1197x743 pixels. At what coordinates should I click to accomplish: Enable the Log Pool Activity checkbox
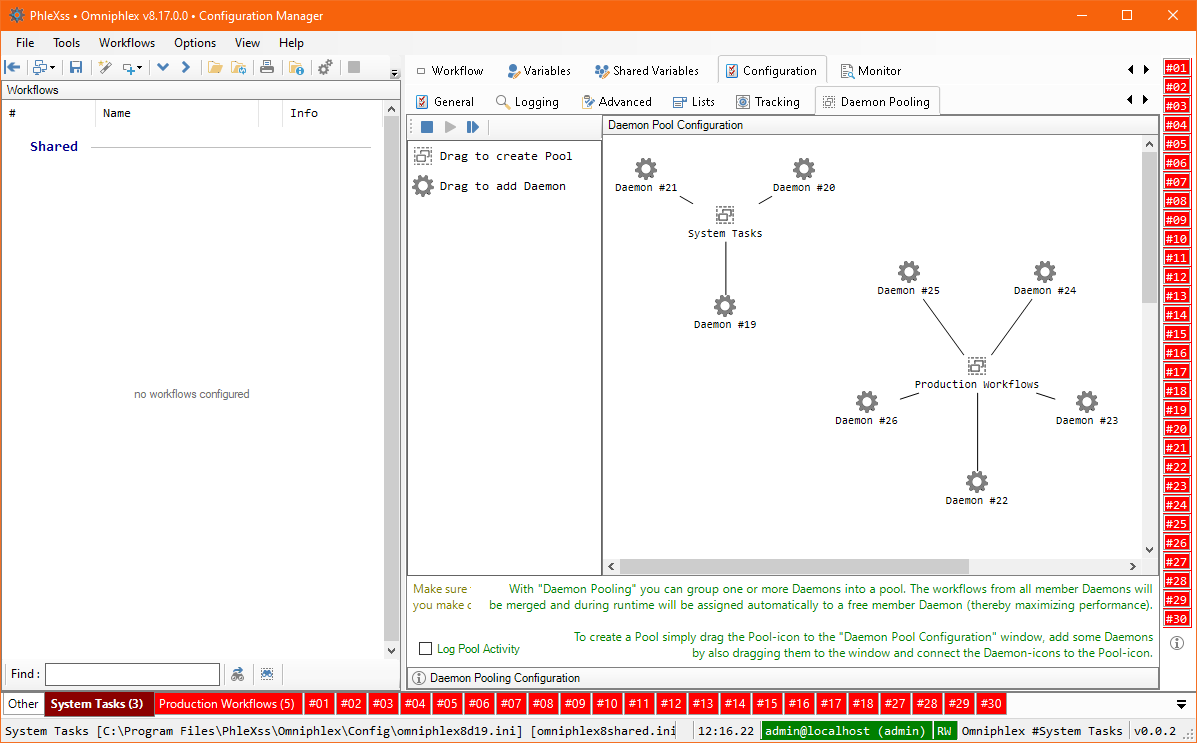[x=426, y=648]
